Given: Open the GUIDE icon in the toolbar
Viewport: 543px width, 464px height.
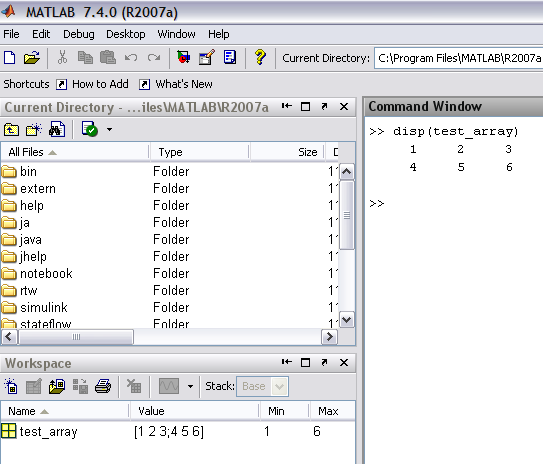Looking at the screenshot, I should click(x=206, y=57).
